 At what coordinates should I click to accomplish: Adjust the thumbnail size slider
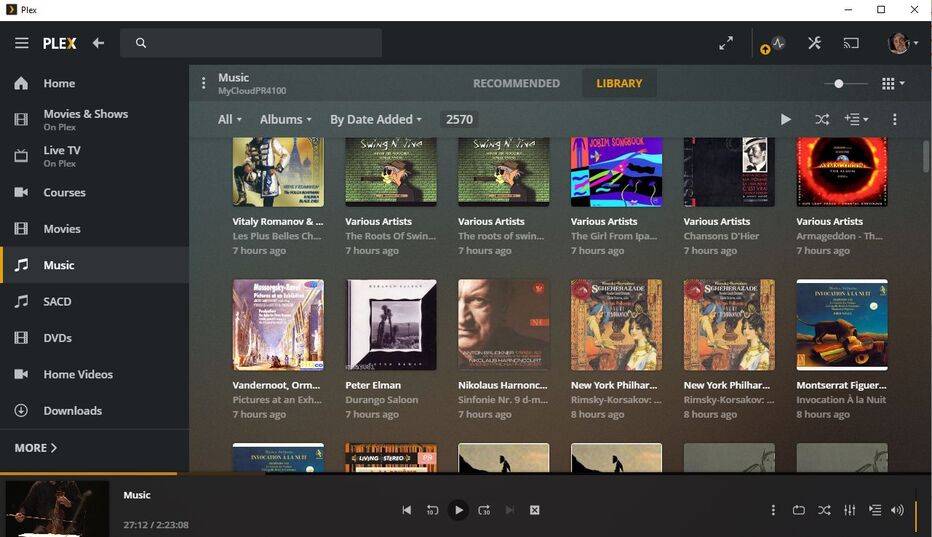839,84
